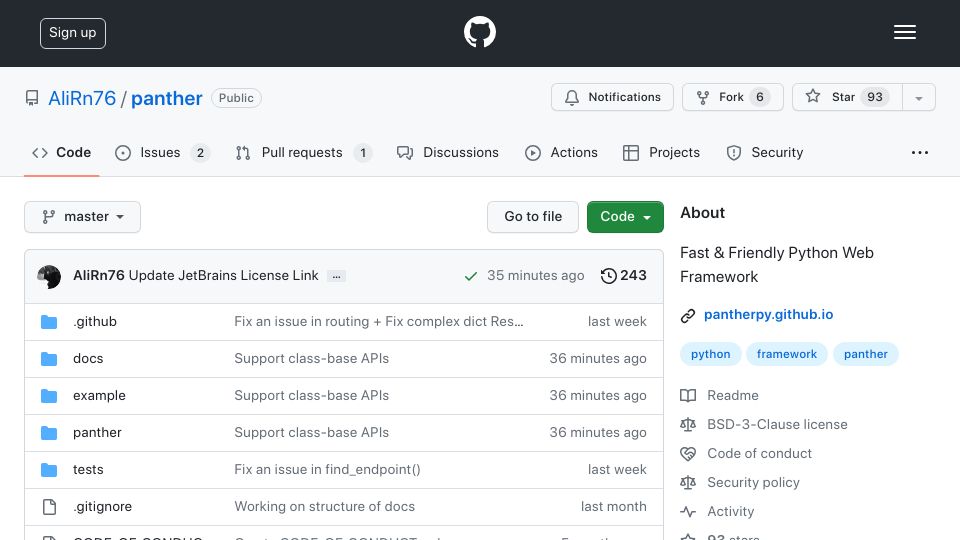Screen dimensions: 960x540
Task: Click the Activity pulse icon
Action: 688,511
